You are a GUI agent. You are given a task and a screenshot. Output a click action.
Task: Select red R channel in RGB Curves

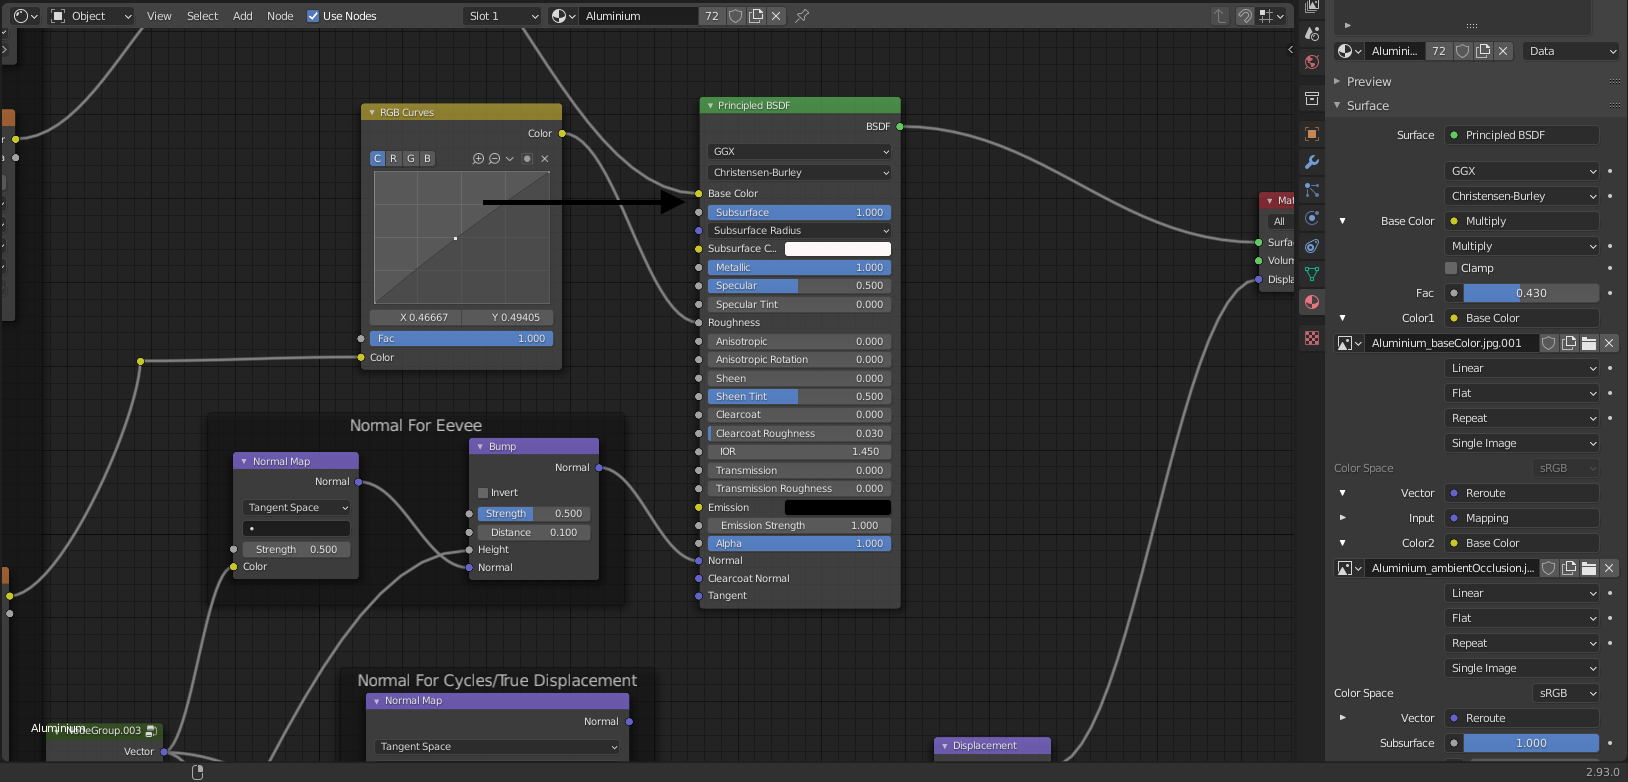coord(394,159)
